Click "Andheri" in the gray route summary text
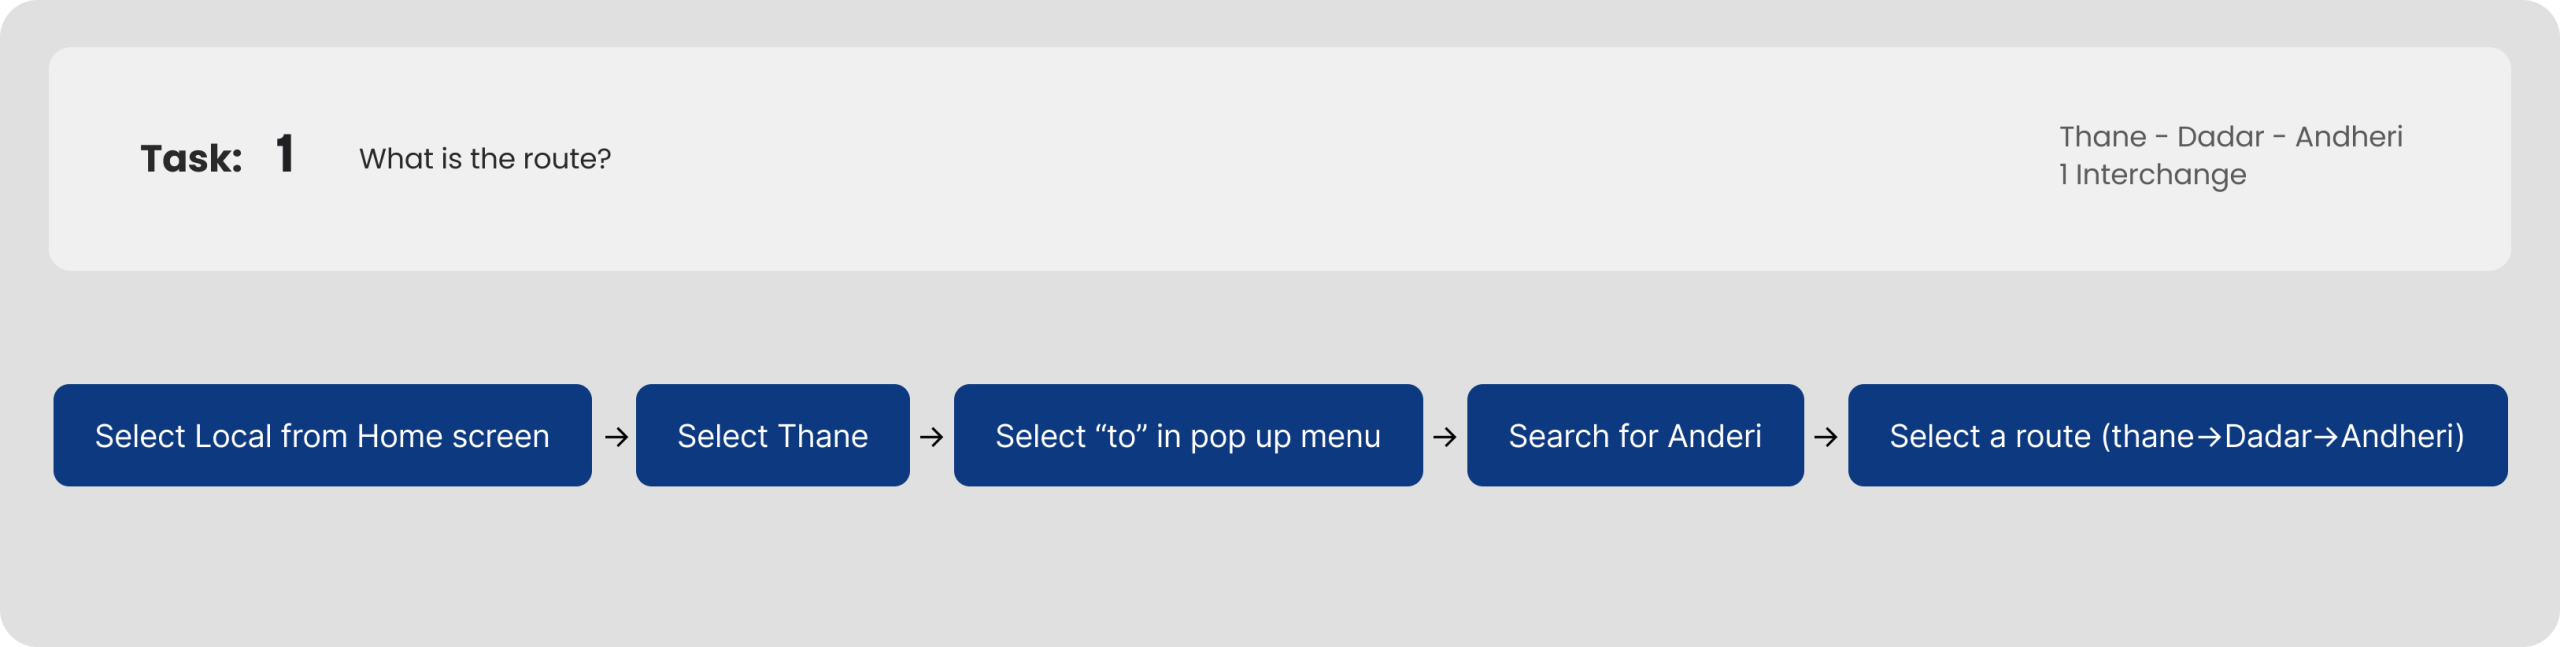Screen dimensions: 2560x647 (x=2348, y=137)
